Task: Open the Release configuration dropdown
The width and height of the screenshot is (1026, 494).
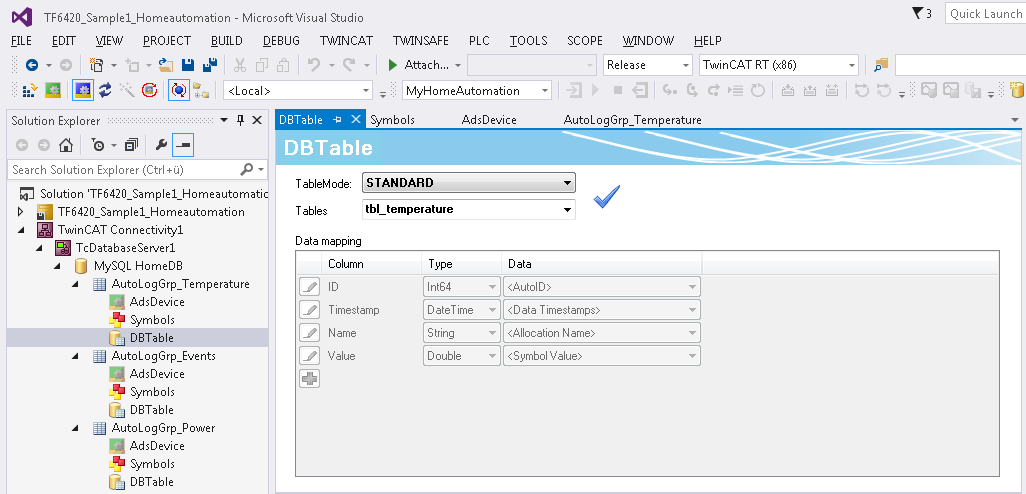Action: point(647,65)
